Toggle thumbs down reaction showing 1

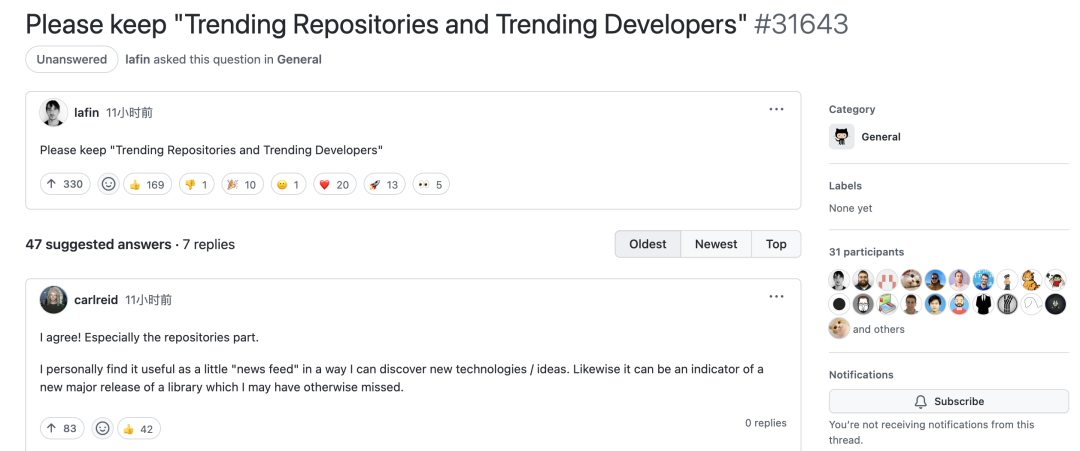(196, 185)
